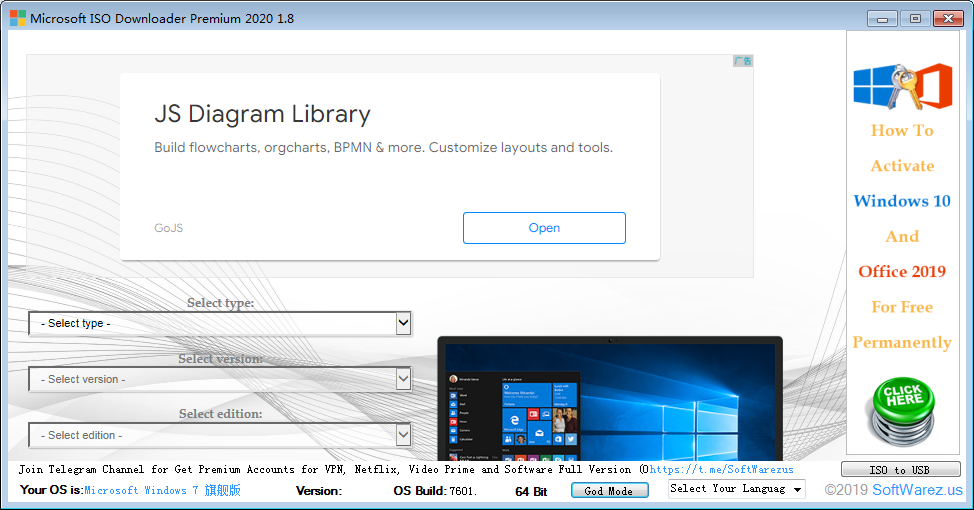Click the OS Build 7601 value
The width and height of the screenshot is (974, 510).
tap(463, 491)
